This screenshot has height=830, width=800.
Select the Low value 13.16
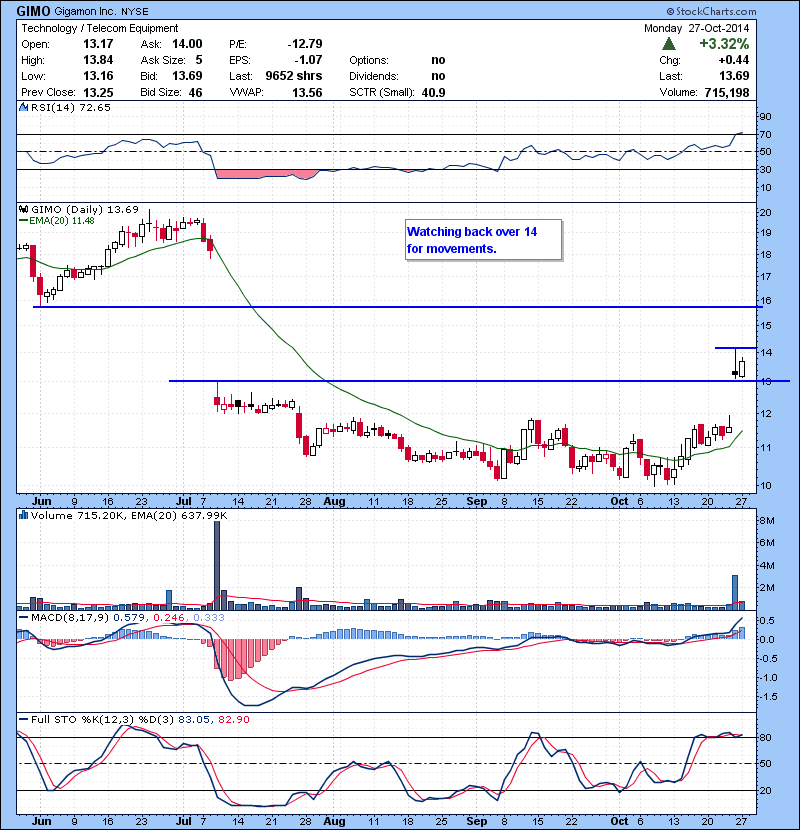(x=98, y=76)
